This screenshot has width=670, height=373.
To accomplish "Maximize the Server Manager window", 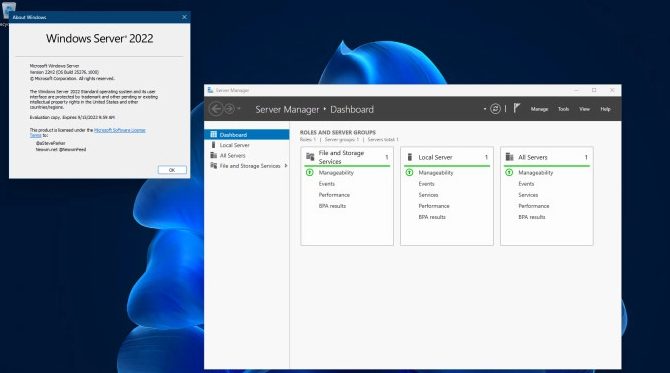I will click(594, 90).
